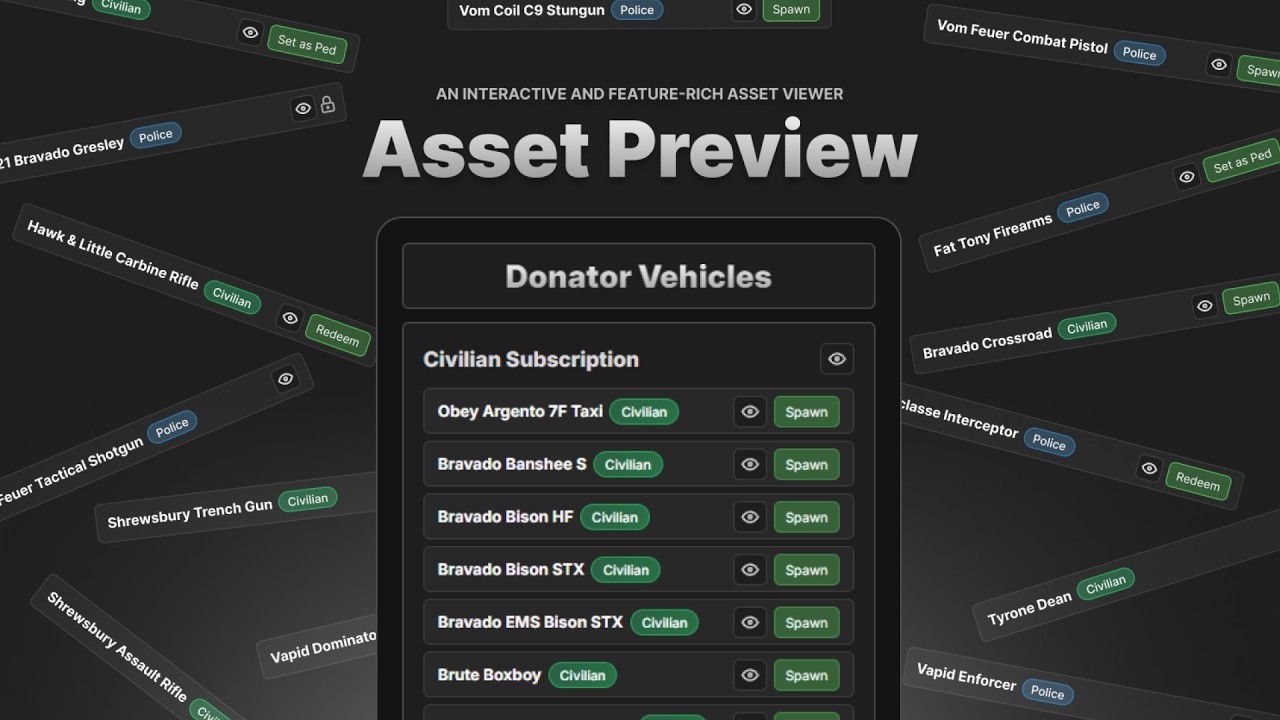This screenshot has height=720, width=1280.
Task: Spawn the Vom Coil C9 Stungun
Action: tap(791, 10)
